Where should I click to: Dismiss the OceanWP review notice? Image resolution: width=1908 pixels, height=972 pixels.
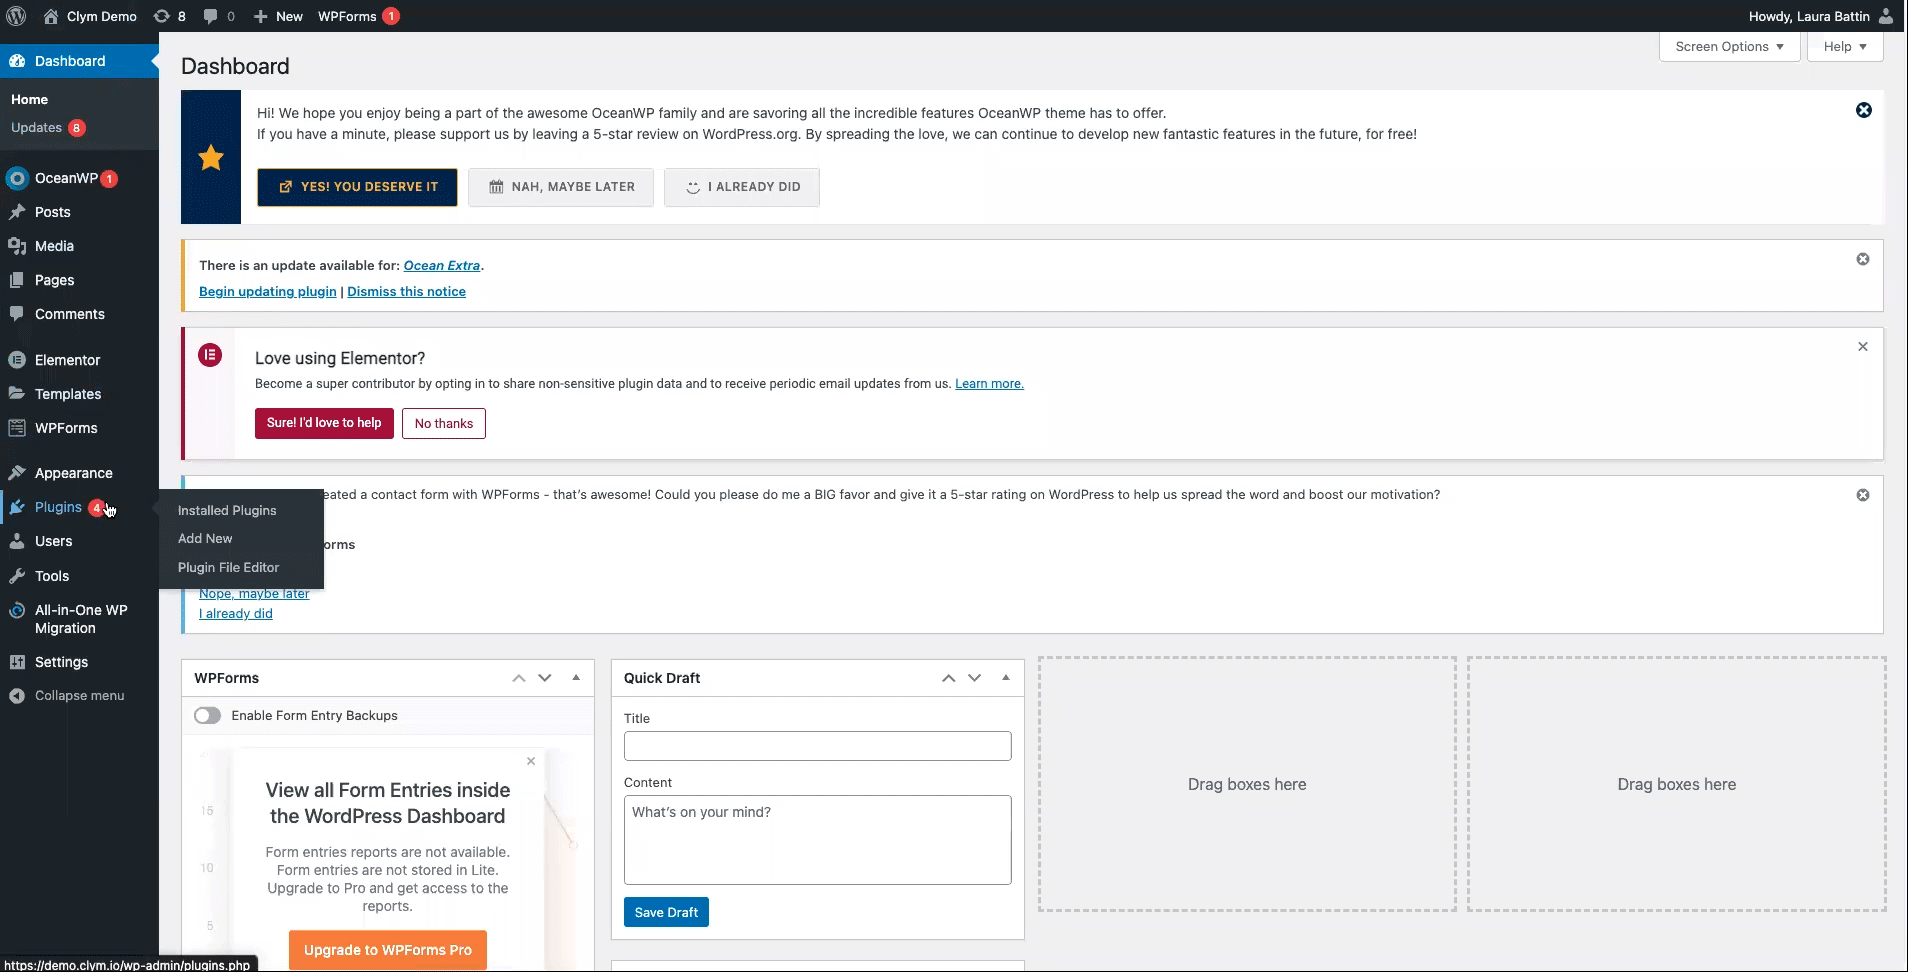[x=1864, y=110]
